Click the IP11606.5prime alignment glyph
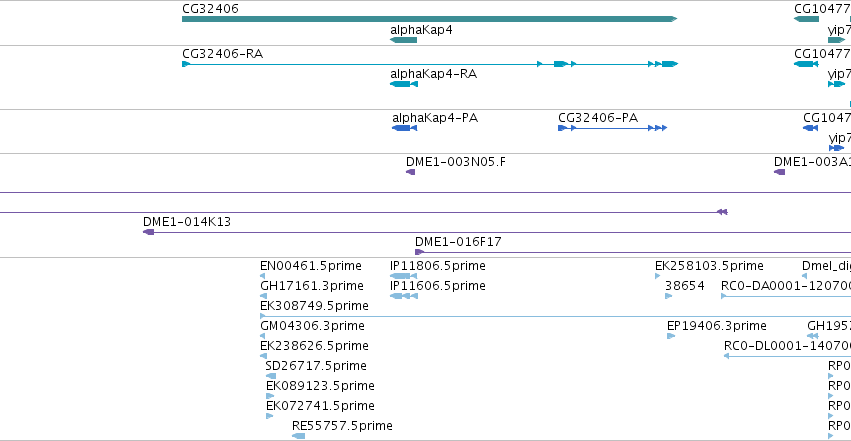 [x=404, y=296]
